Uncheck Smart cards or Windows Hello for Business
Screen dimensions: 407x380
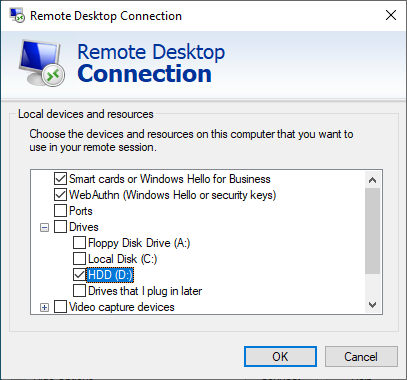pyautogui.click(x=60, y=179)
